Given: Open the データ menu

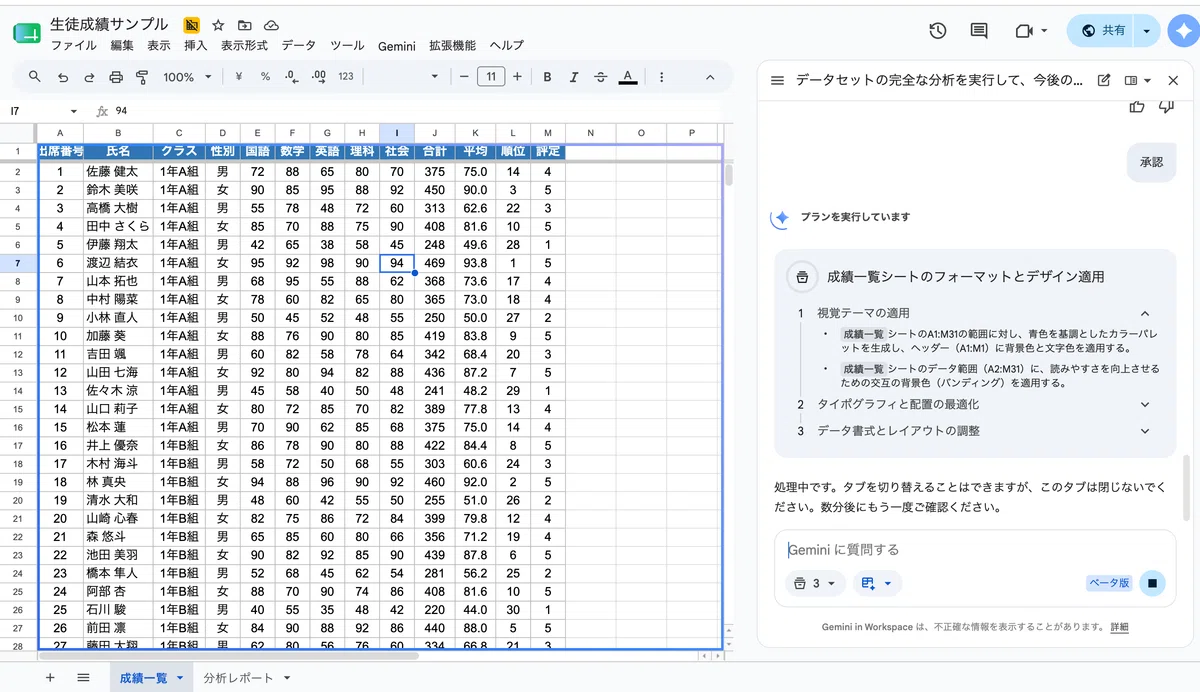Looking at the screenshot, I should coord(299,46).
